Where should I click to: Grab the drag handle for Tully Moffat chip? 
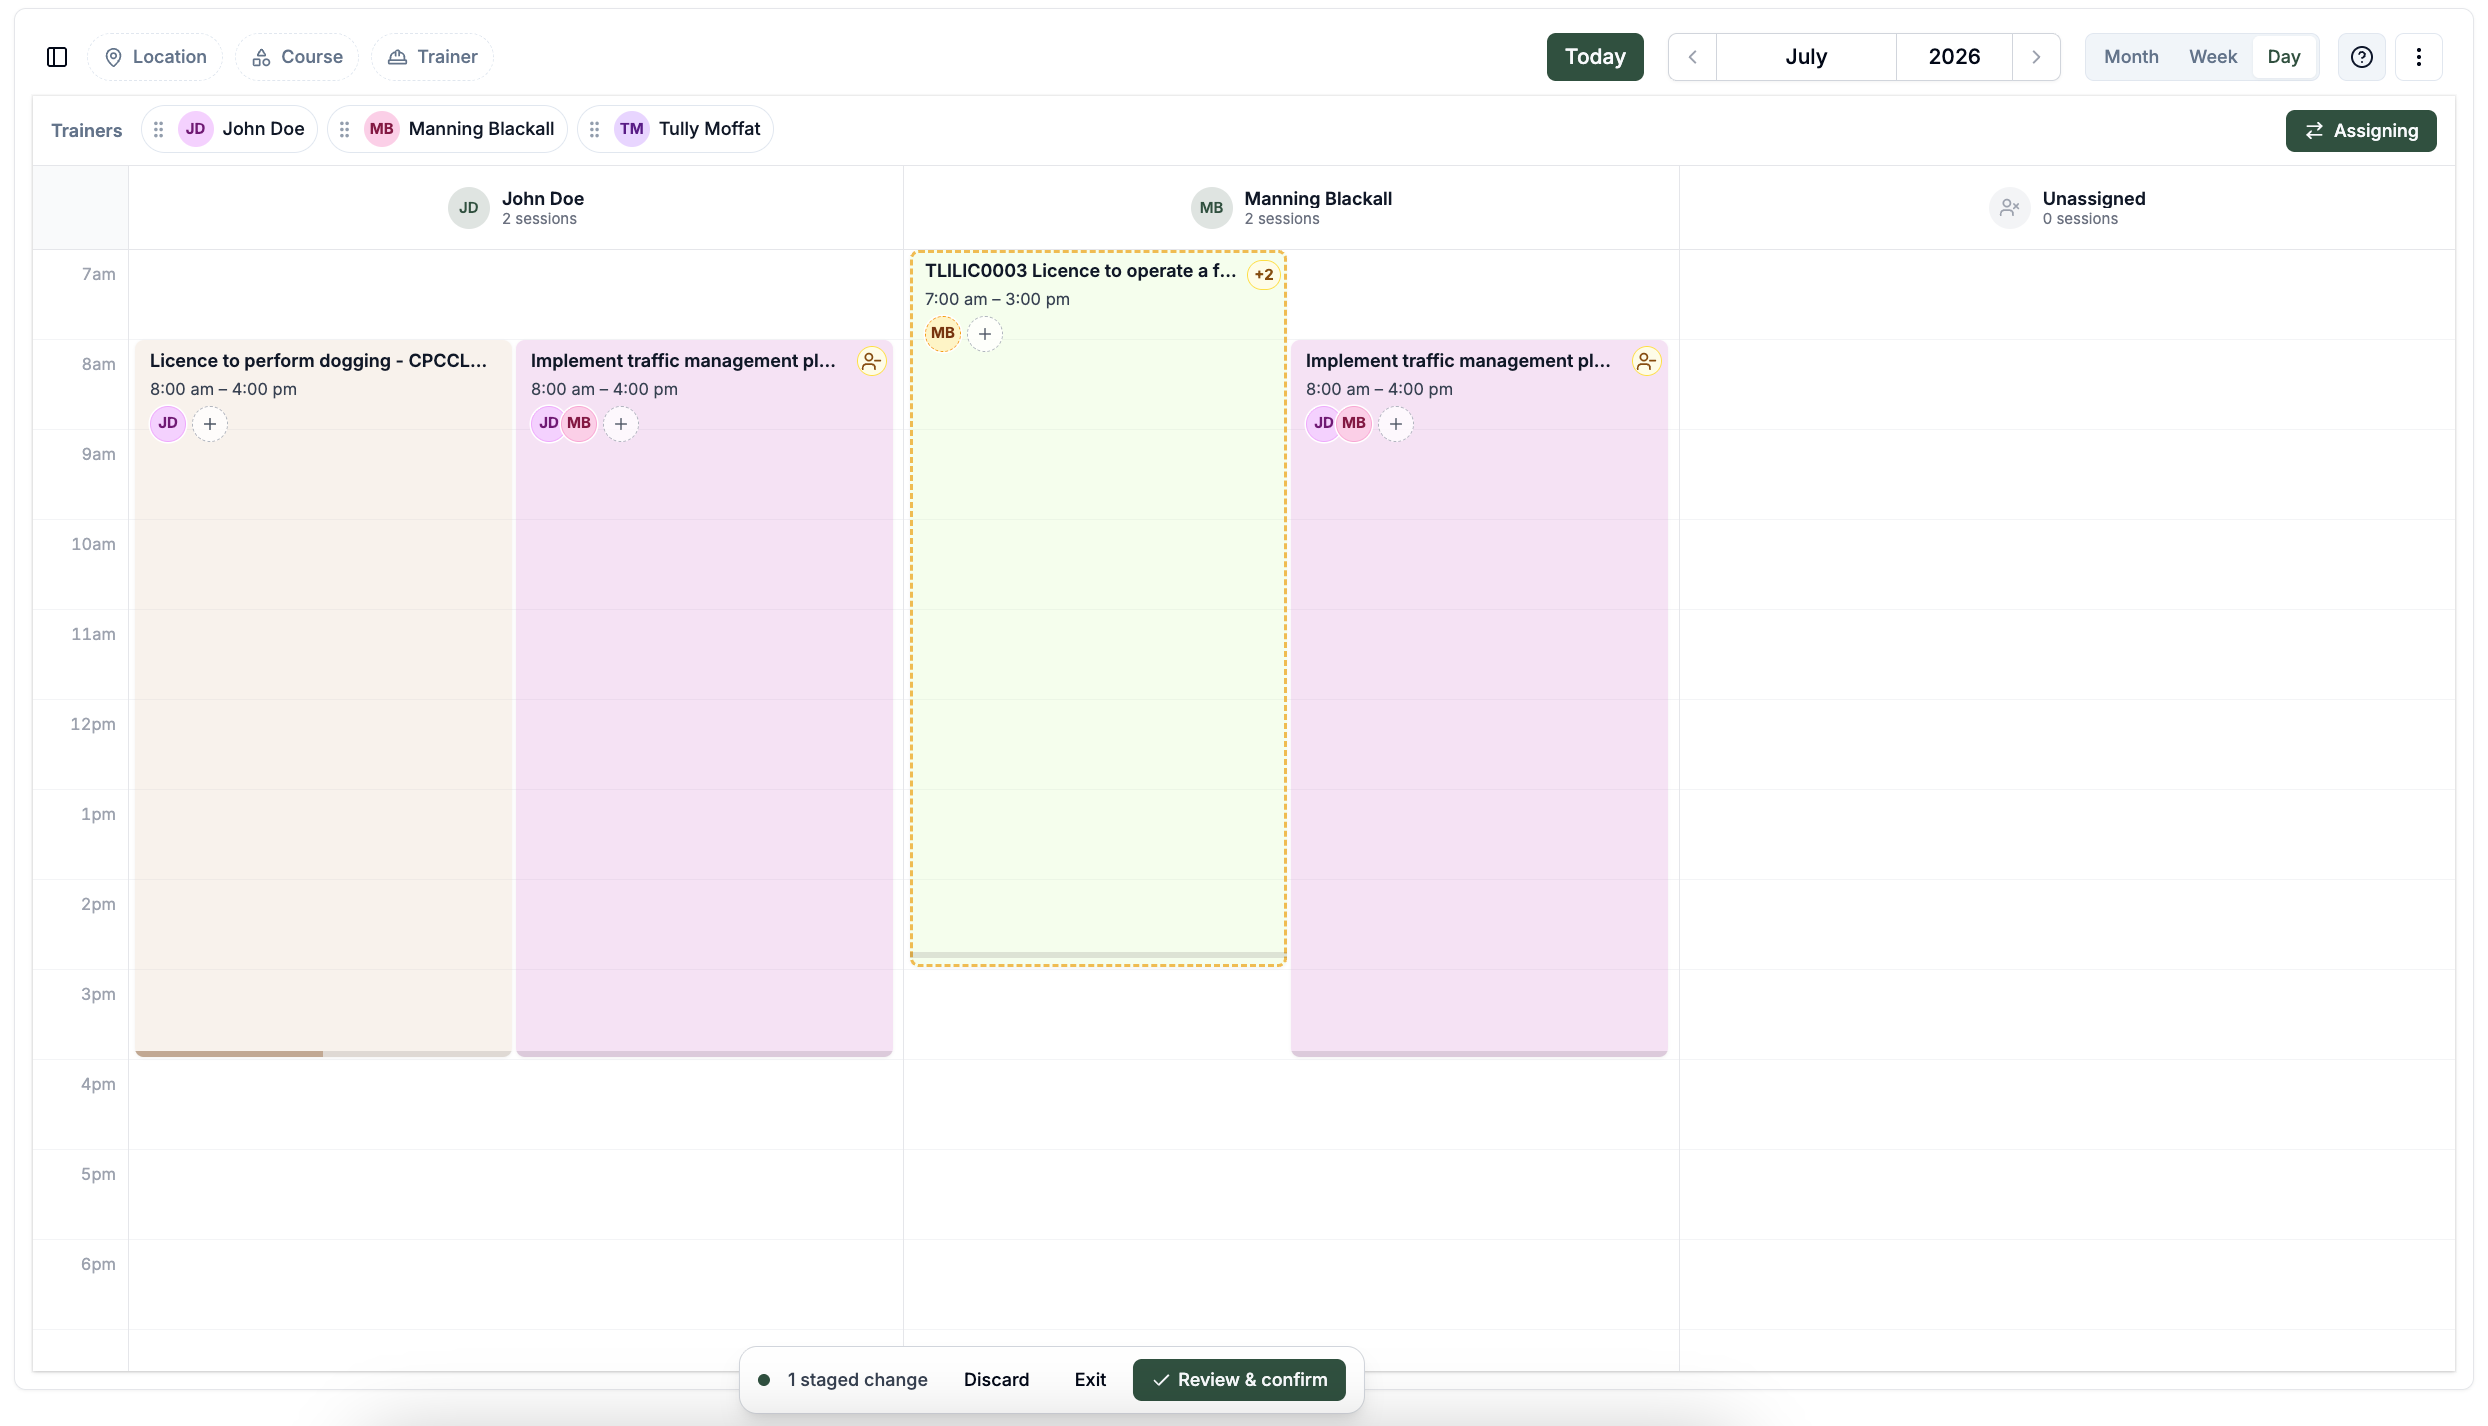[x=594, y=129]
